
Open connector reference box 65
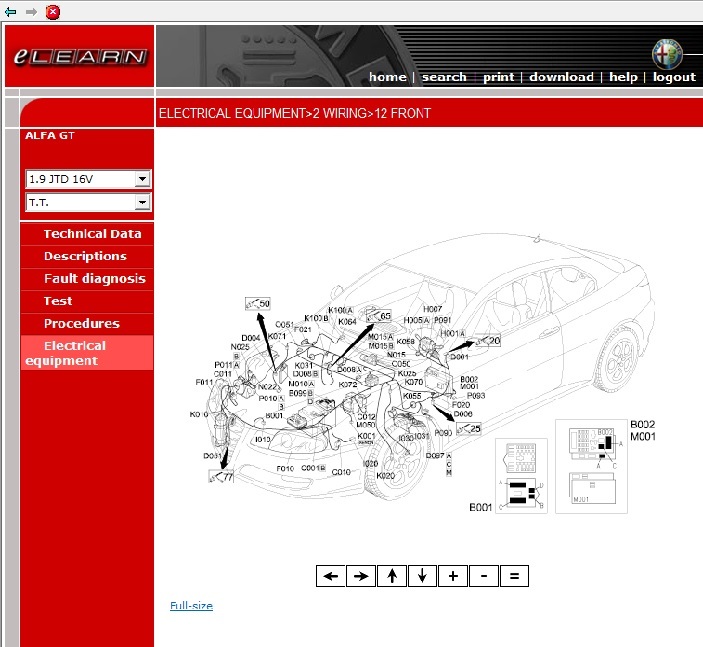click(379, 316)
